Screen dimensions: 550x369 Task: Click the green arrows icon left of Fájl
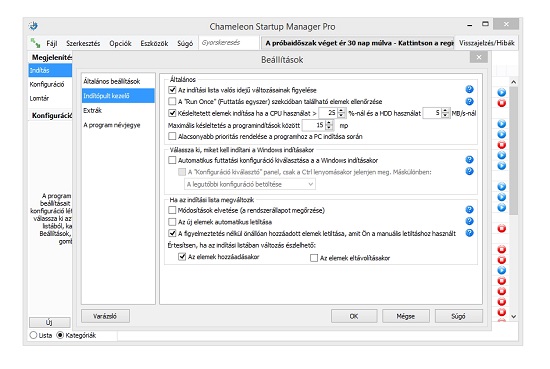(35, 43)
